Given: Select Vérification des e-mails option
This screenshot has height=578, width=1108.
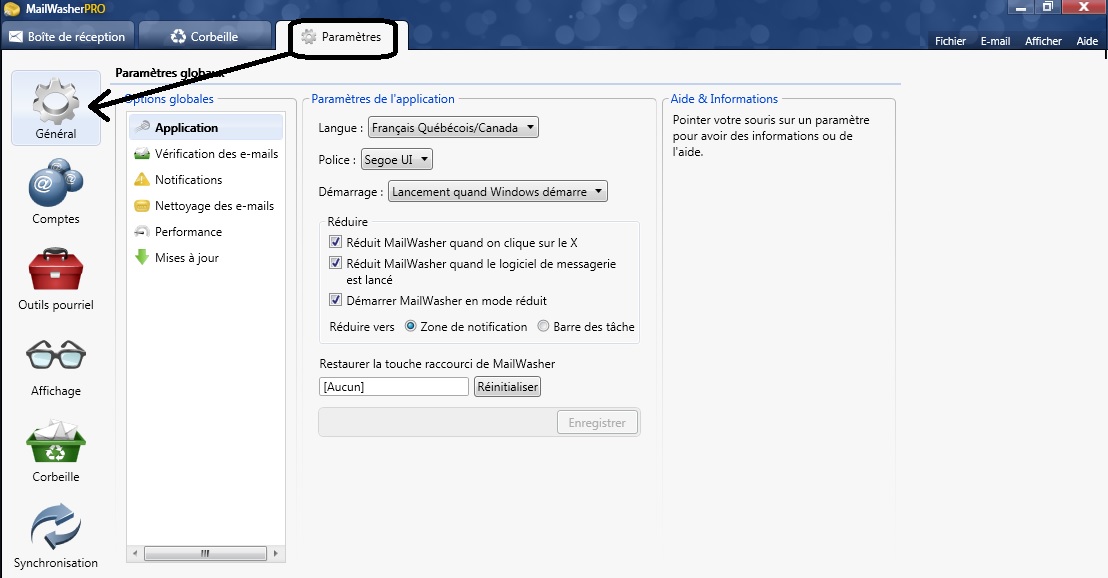Looking at the screenshot, I should click(206, 153).
